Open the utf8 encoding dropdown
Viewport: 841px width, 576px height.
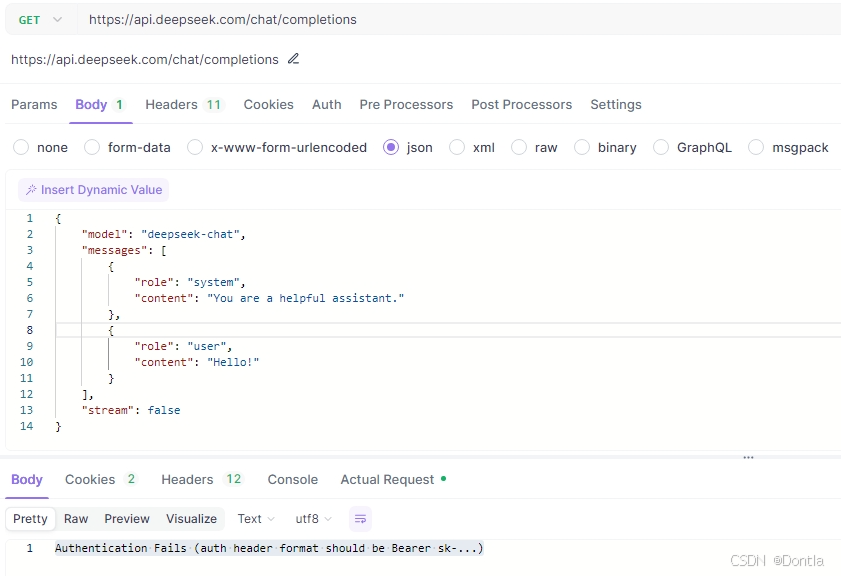point(313,519)
